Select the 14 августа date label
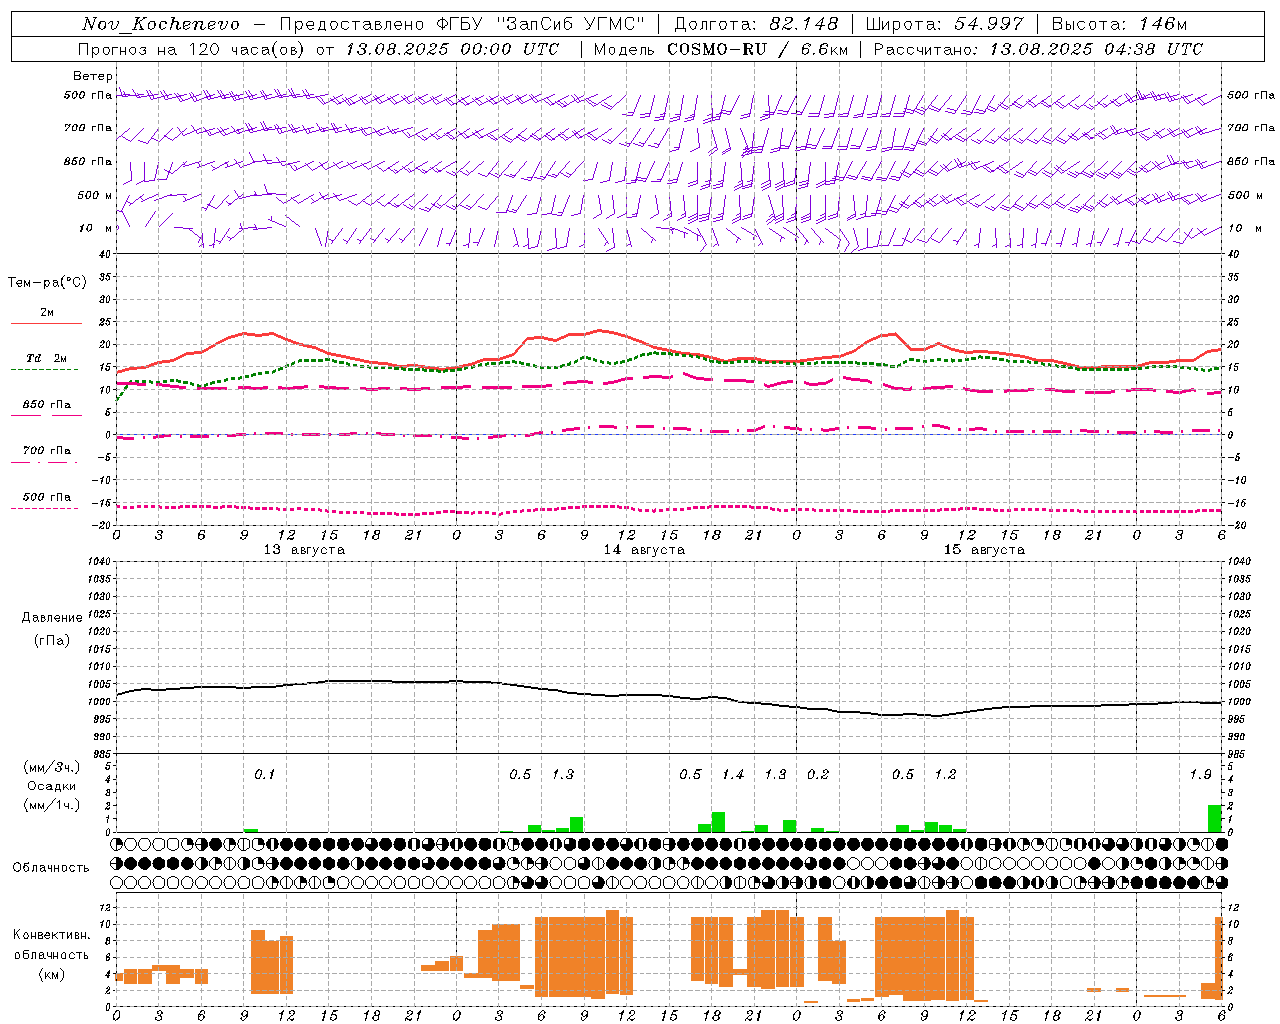1280x1024 pixels. [x=644, y=550]
